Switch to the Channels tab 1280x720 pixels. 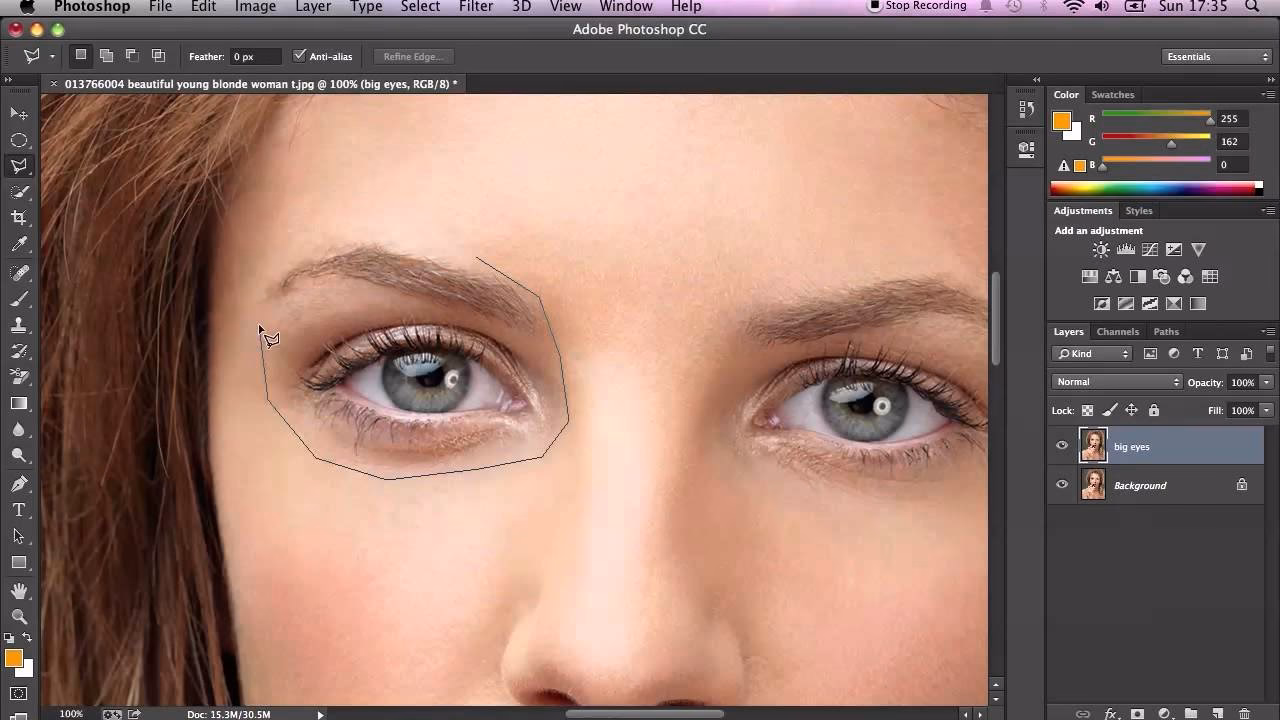(1117, 331)
